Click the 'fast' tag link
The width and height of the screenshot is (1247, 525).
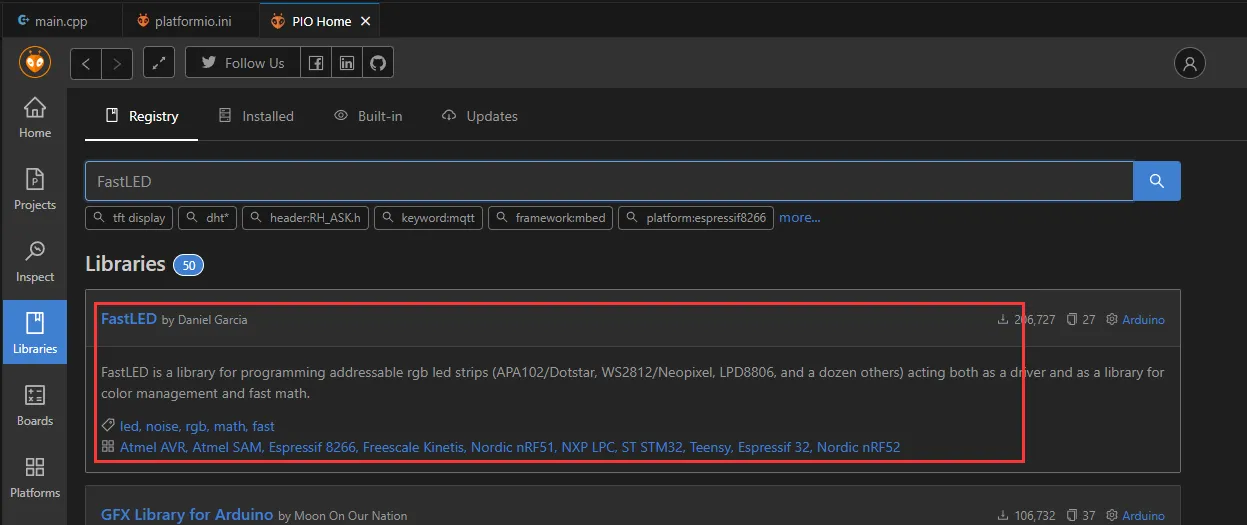click(x=263, y=426)
